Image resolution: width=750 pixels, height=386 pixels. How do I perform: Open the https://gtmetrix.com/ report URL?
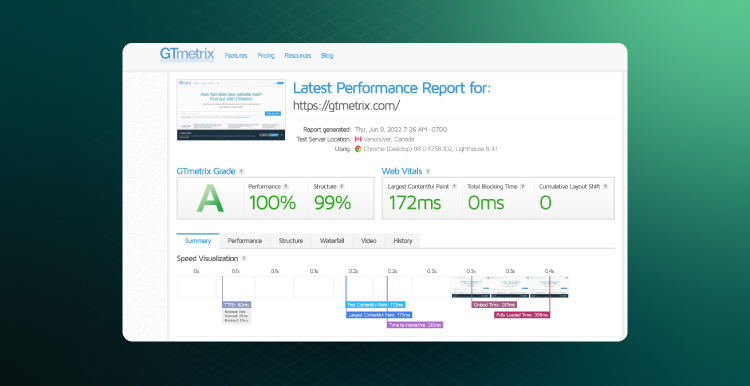[x=346, y=106]
